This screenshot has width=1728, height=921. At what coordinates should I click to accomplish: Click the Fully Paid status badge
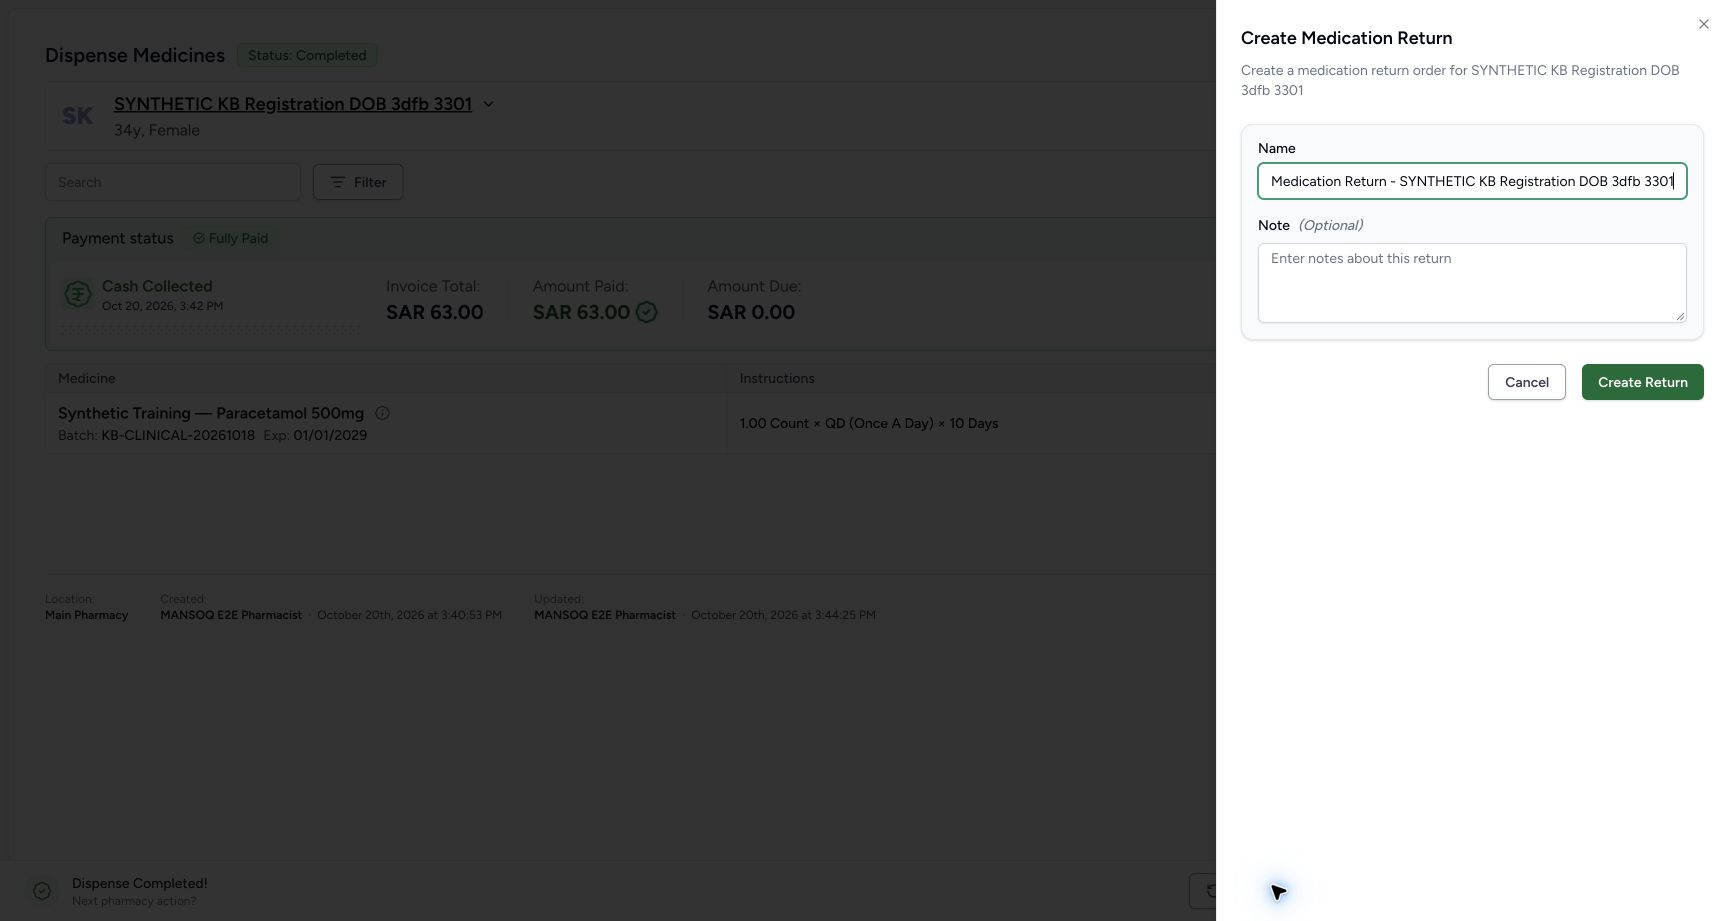coord(230,238)
